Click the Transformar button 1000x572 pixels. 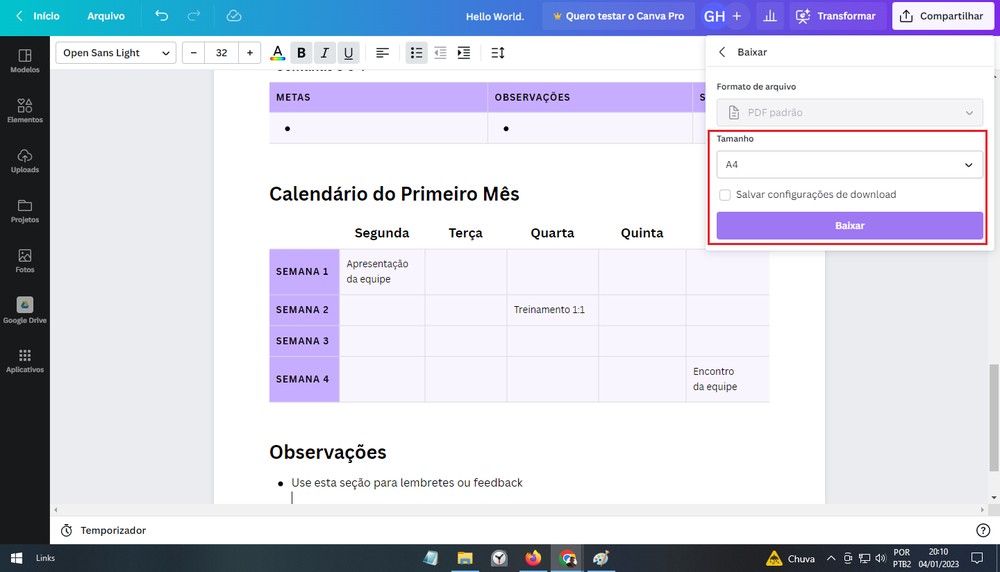point(835,16)
